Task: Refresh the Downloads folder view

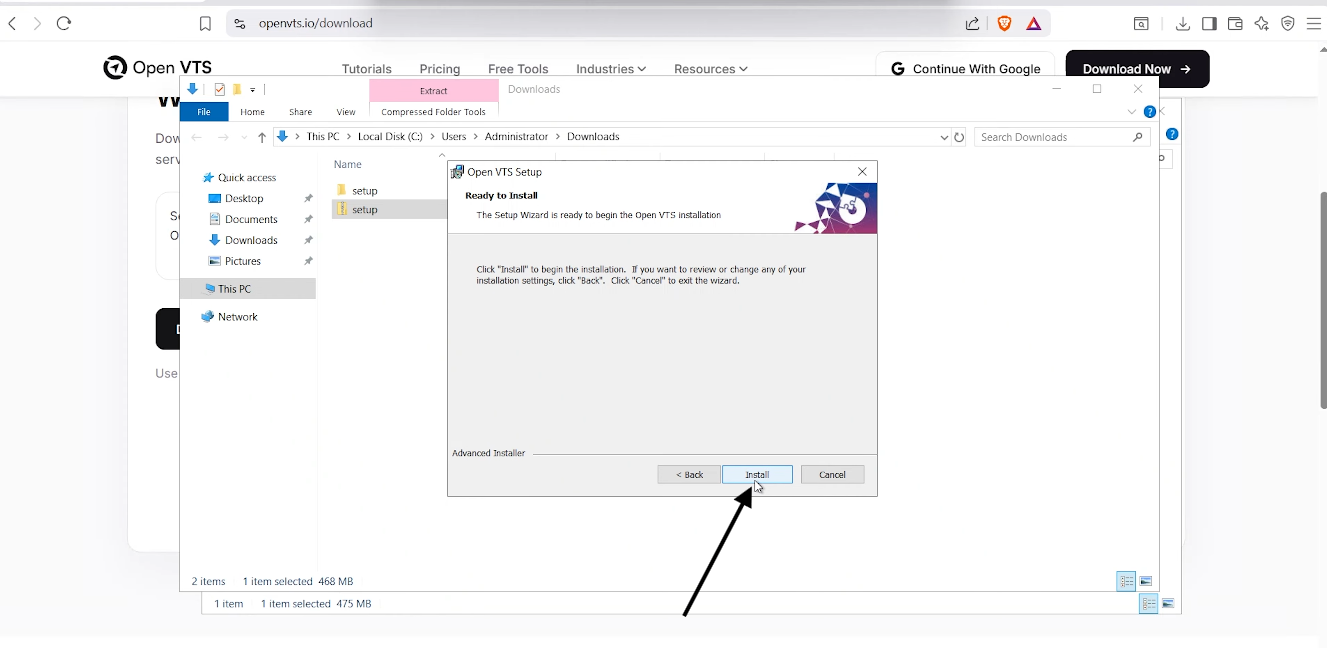Action: point(959,137)
